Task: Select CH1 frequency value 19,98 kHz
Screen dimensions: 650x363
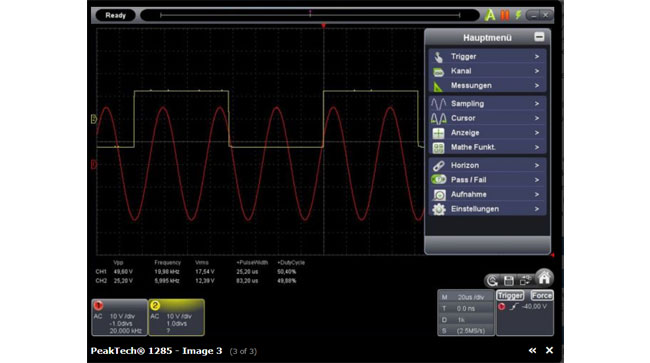Action: pyautogui.click(x=167, y=272)
